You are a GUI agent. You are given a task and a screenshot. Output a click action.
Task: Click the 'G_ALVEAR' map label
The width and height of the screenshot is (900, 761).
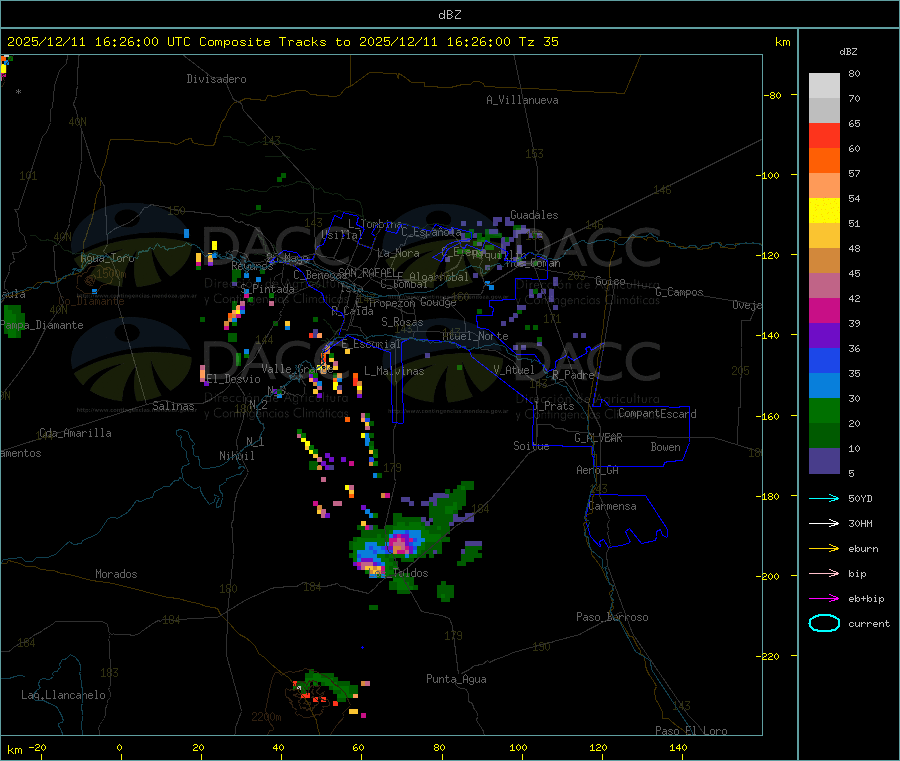(598, 438)
